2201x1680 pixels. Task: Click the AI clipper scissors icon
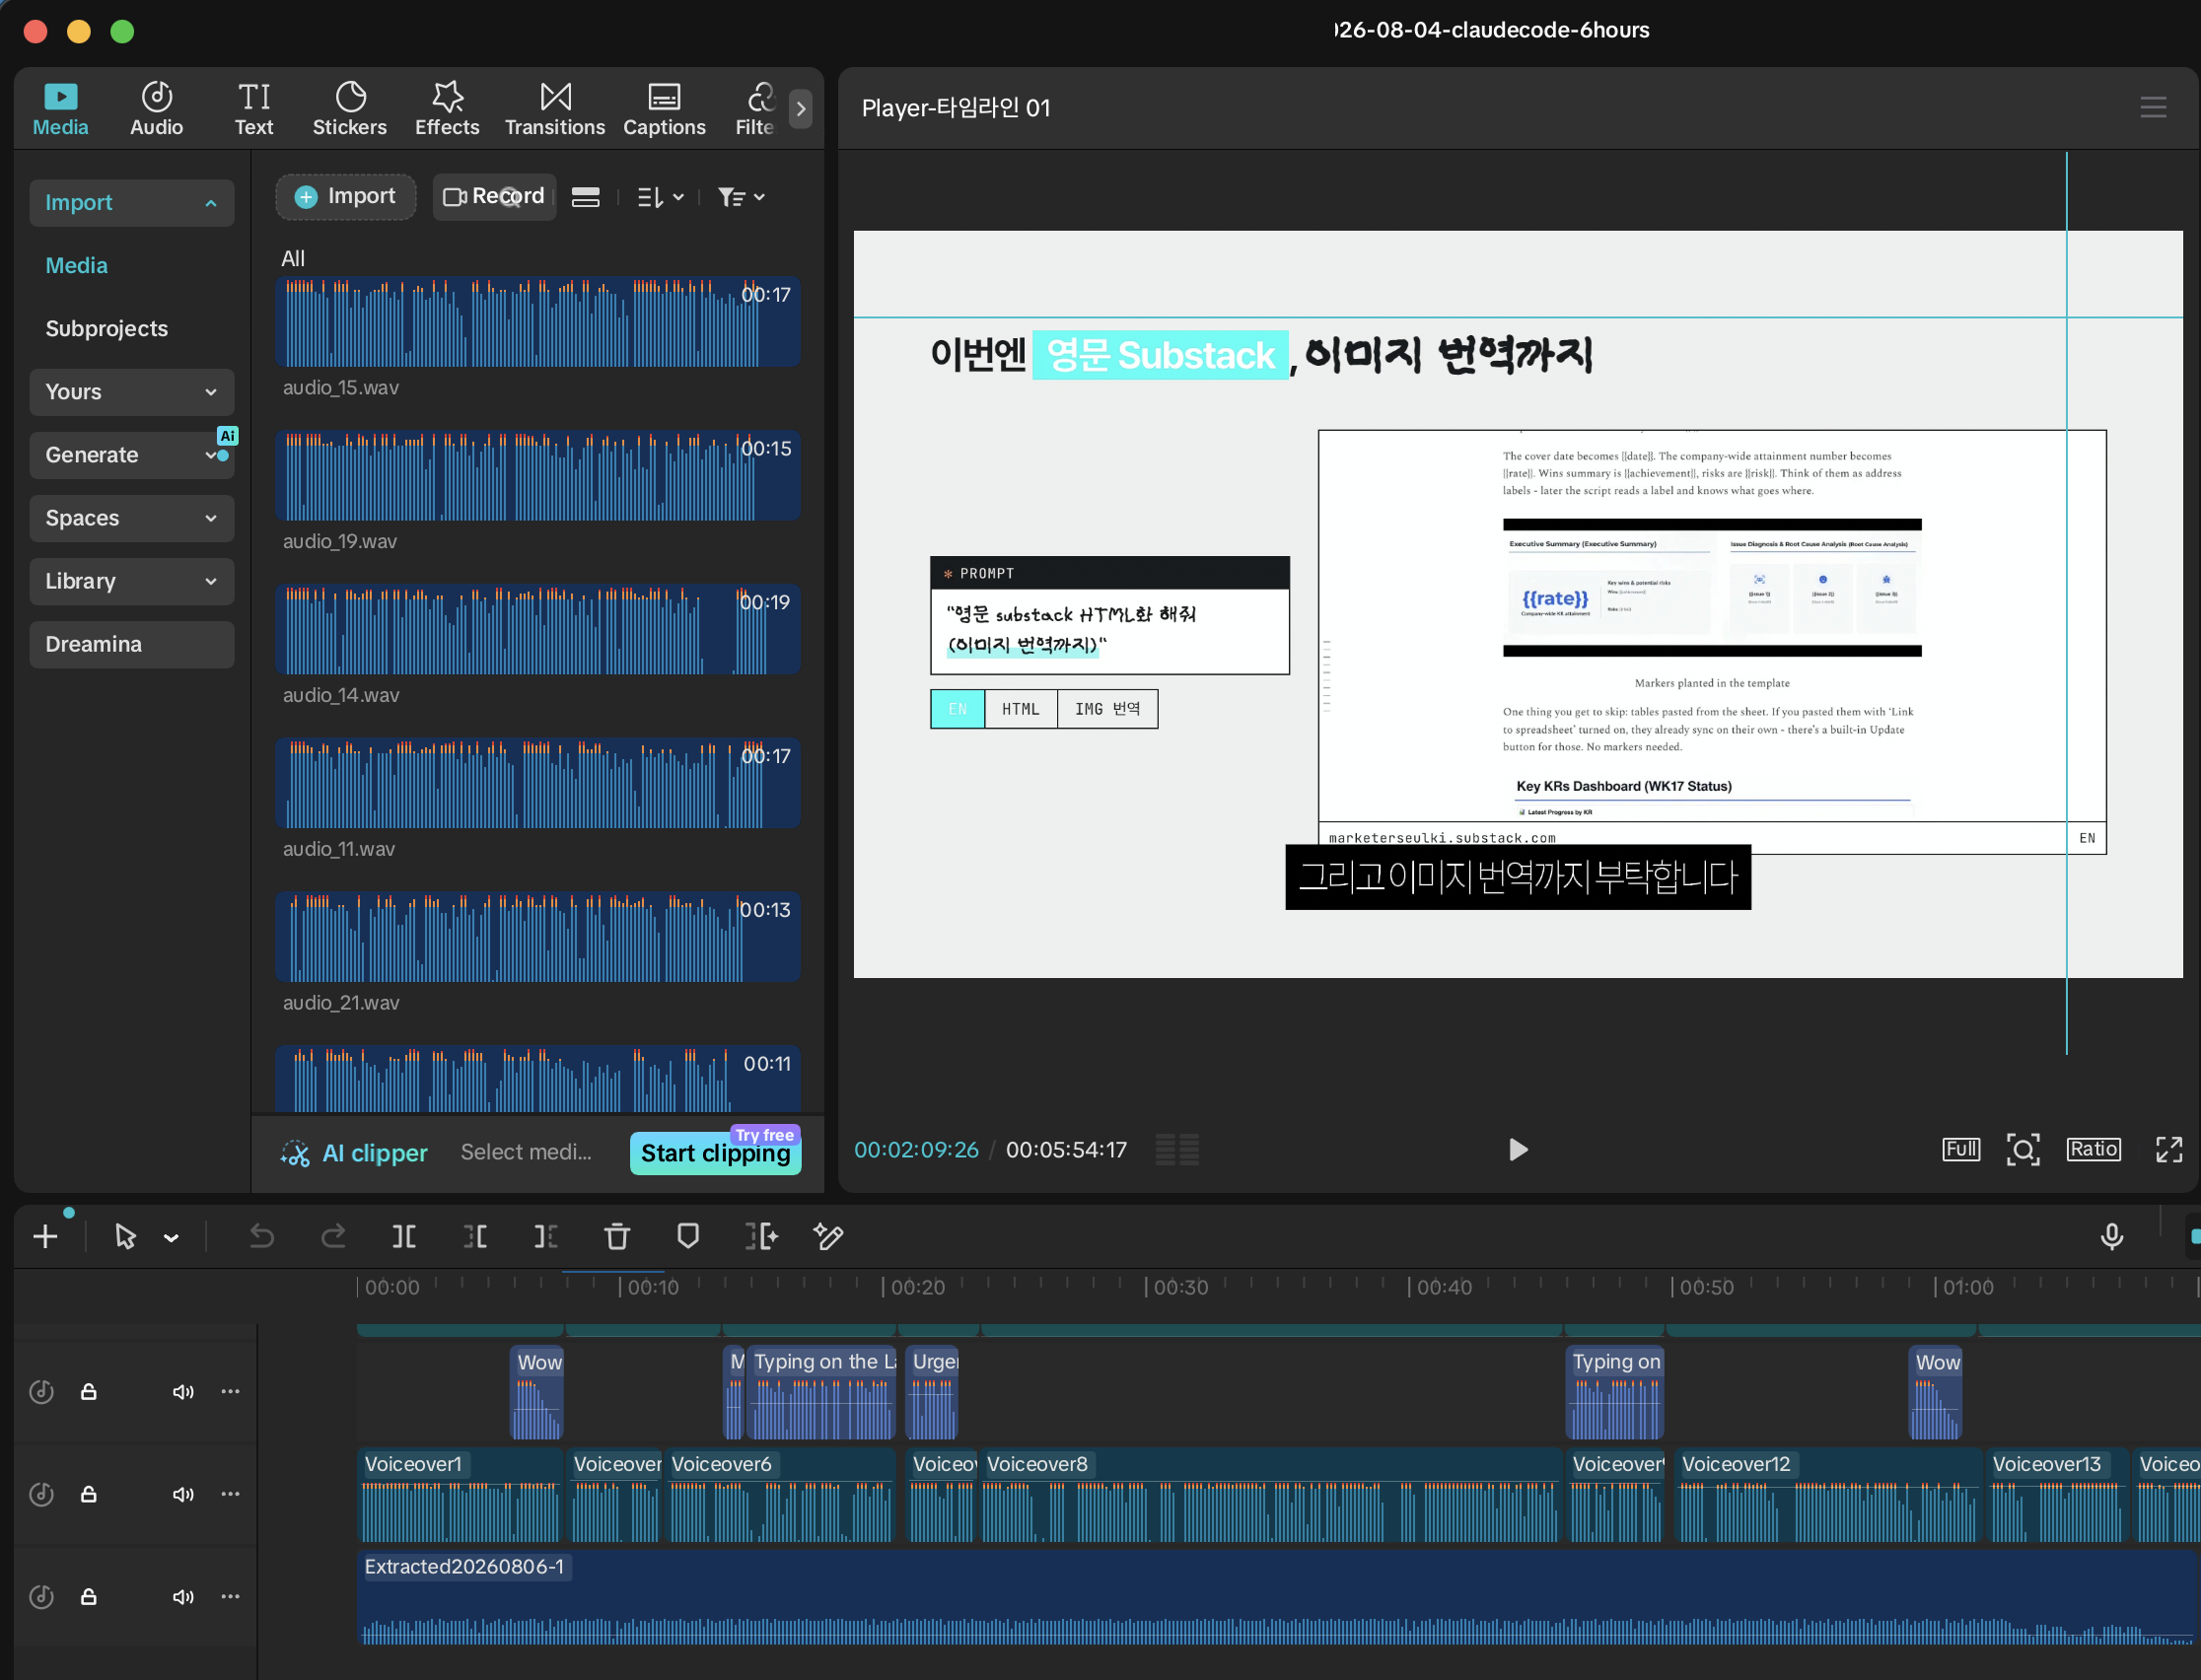[x=295, y=1153]
